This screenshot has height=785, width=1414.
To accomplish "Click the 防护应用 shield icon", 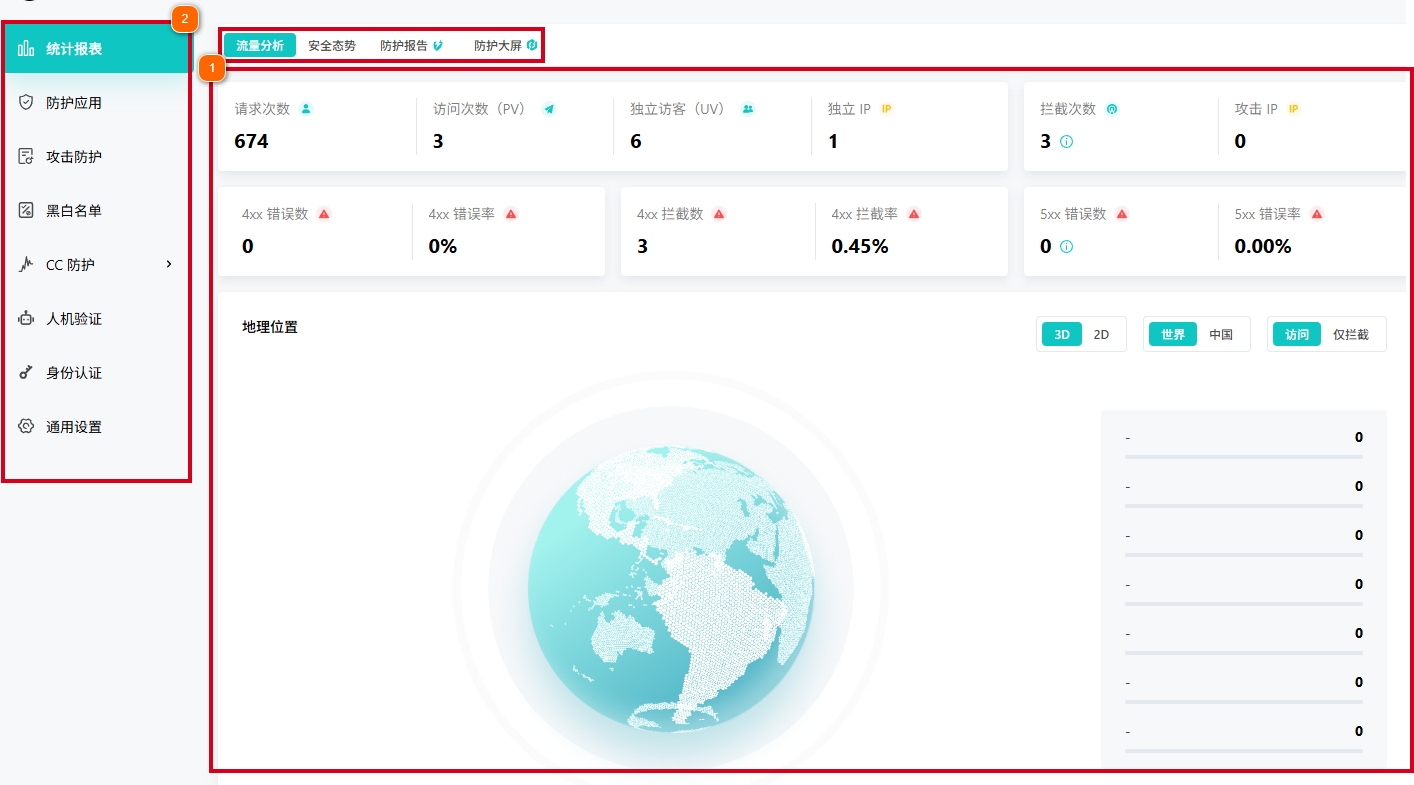I will [26, 103].
